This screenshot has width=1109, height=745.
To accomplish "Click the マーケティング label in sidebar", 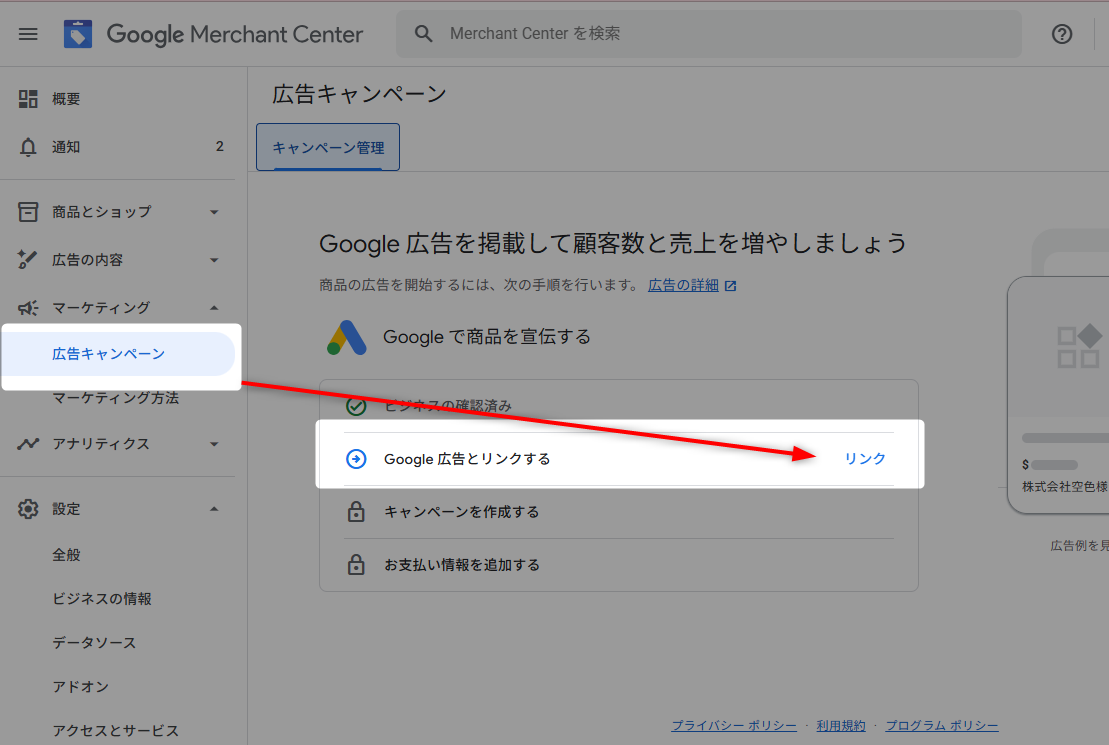I will click(100, 308).
